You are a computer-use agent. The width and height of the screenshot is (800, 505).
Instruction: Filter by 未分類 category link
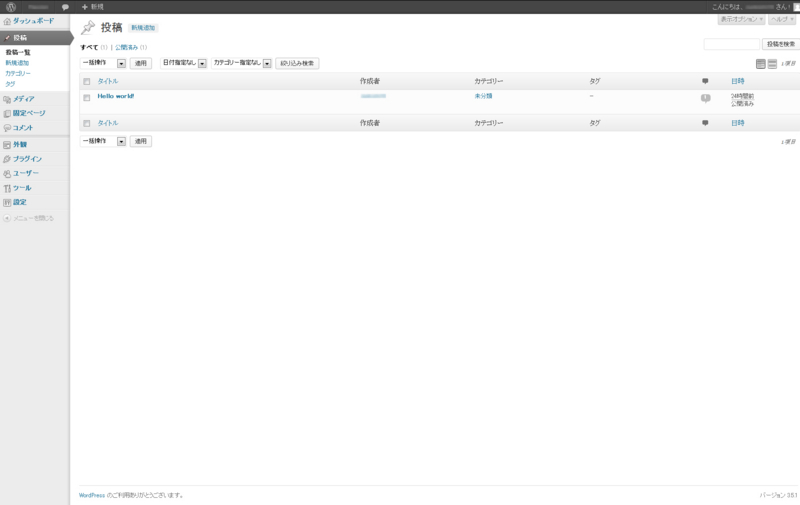[483, 96]
